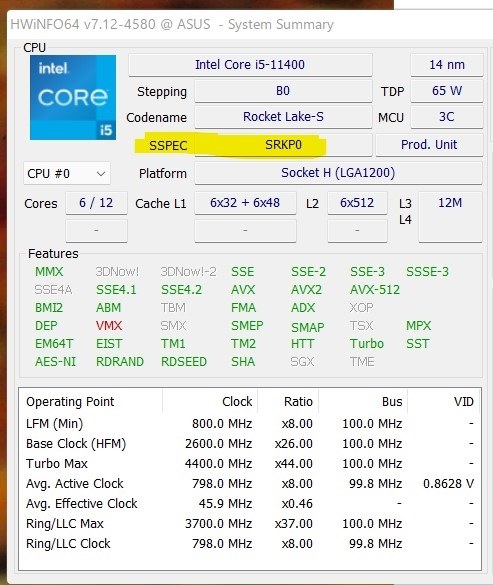
Task: Click the ABM feature label
Action: click(108, 308)
